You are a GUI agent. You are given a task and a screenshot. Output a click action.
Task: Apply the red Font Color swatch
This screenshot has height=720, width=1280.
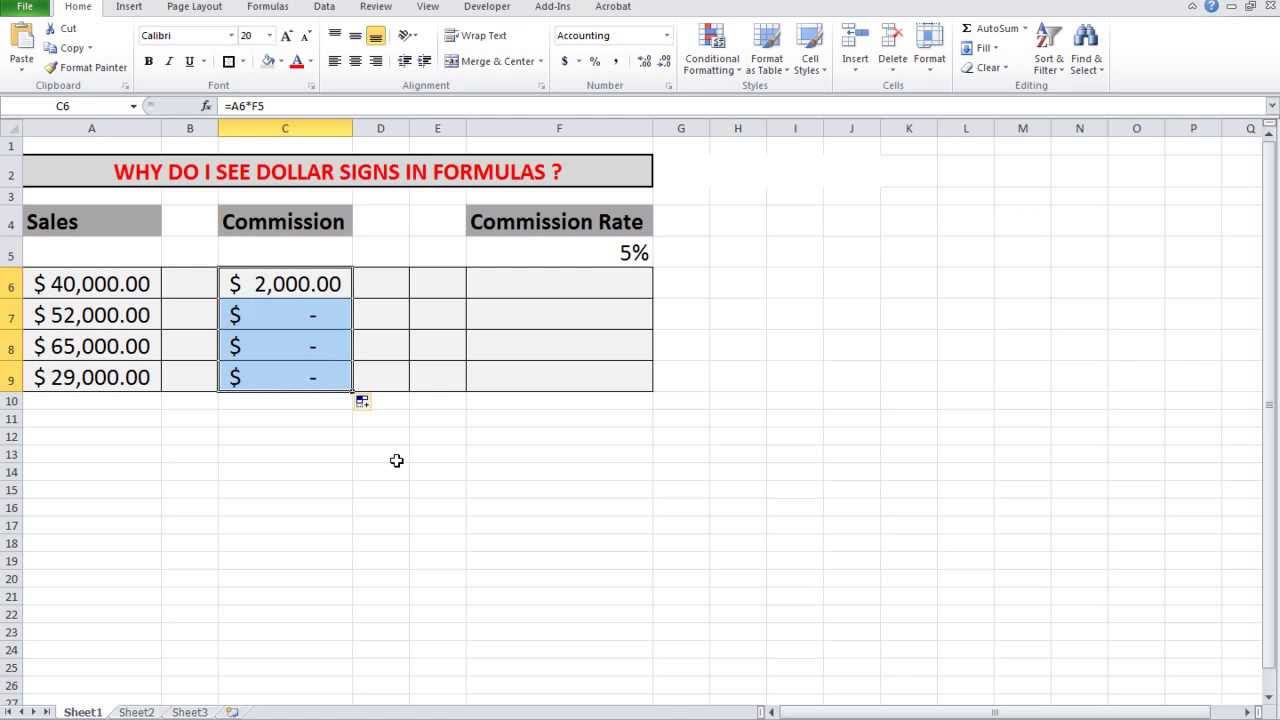296,61
